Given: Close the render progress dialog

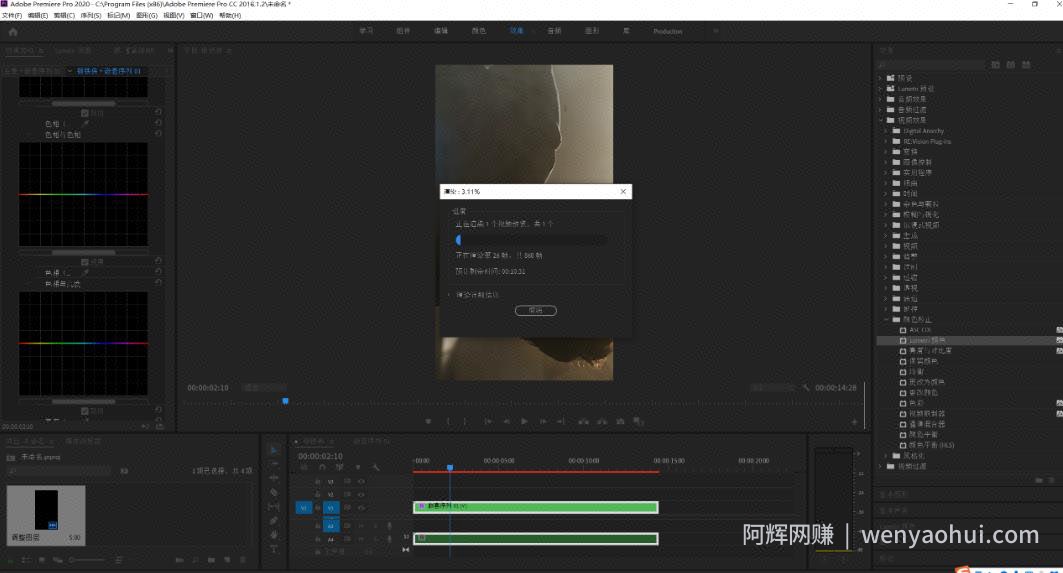Looking at the screenshot, I should point(623,192).
